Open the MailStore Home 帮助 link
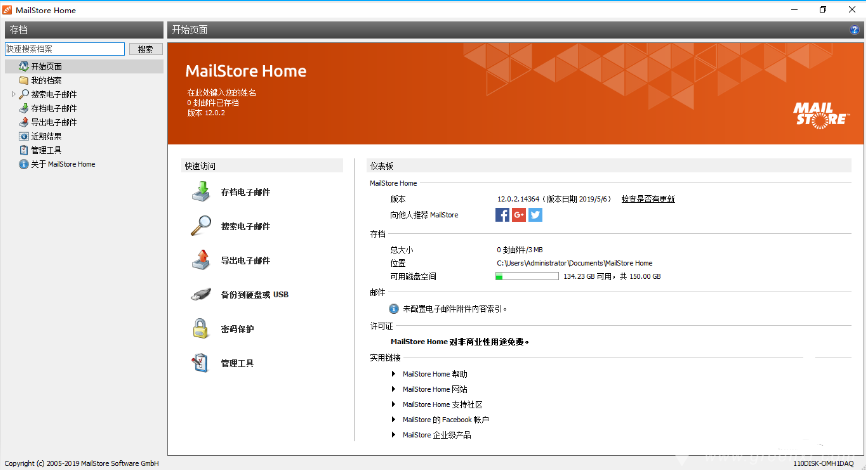 pyautogui.click(x=435, y=374)
